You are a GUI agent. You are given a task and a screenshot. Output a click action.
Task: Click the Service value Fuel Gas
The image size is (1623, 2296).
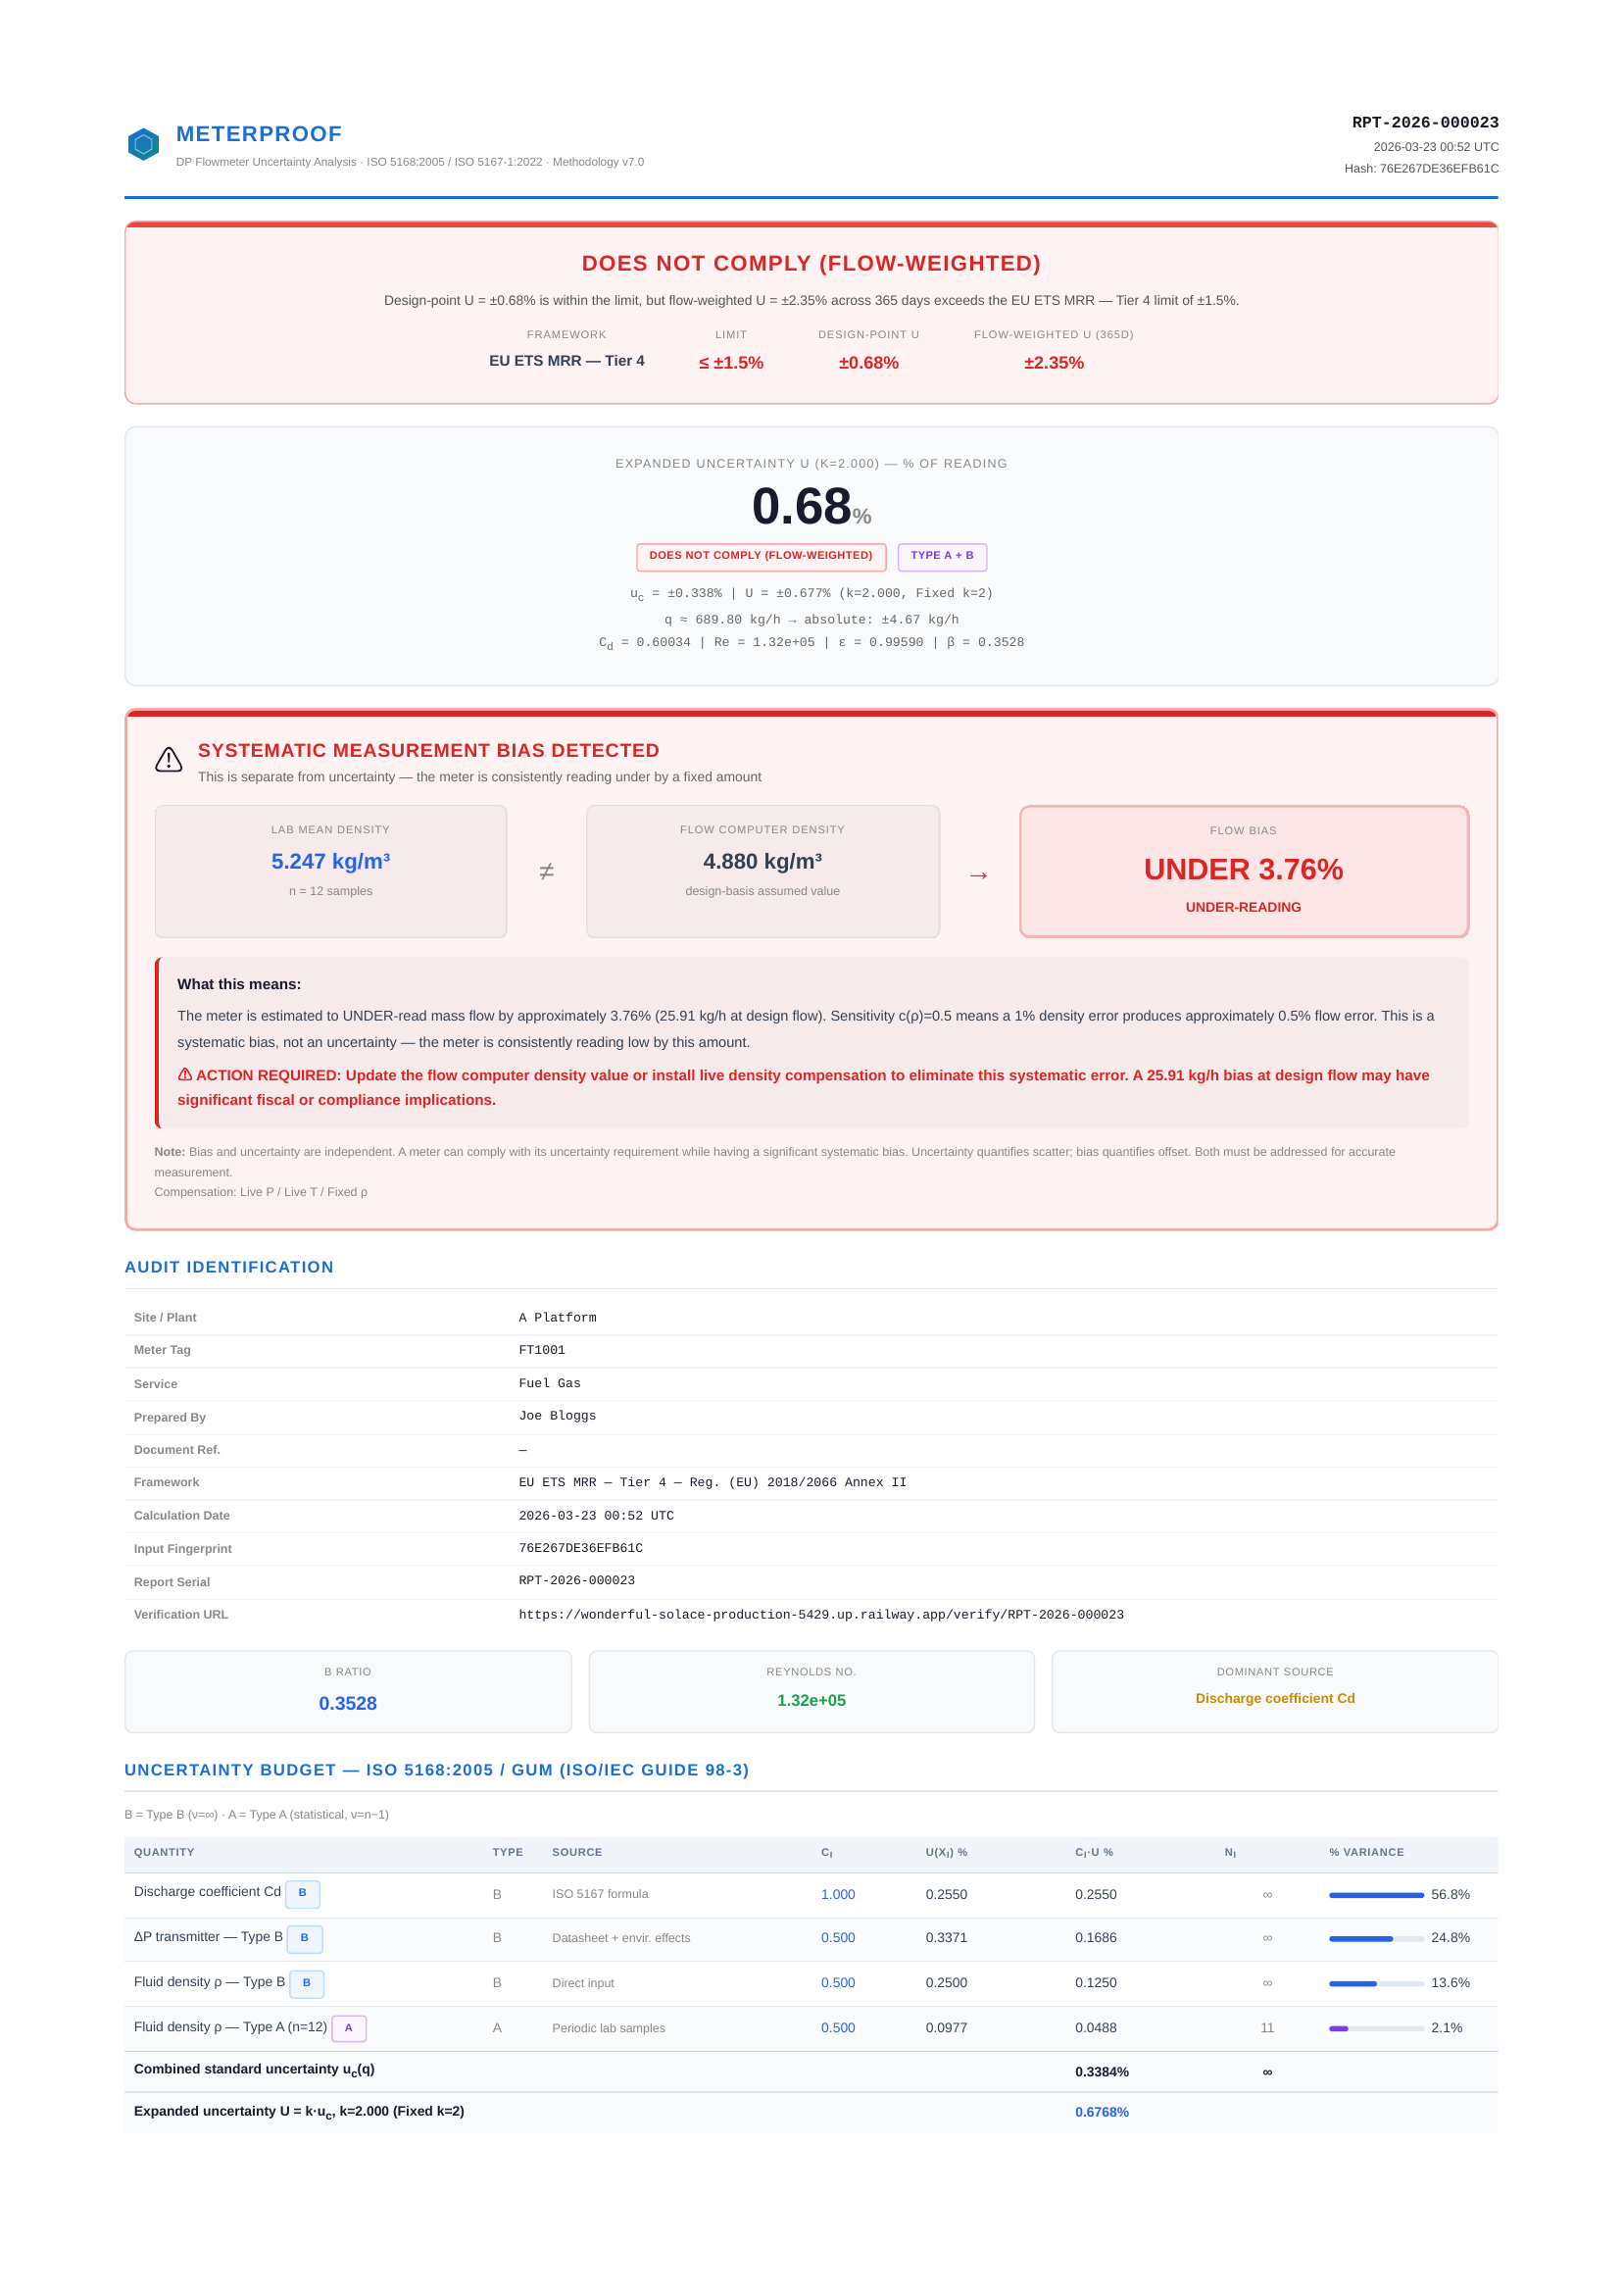550,1384
